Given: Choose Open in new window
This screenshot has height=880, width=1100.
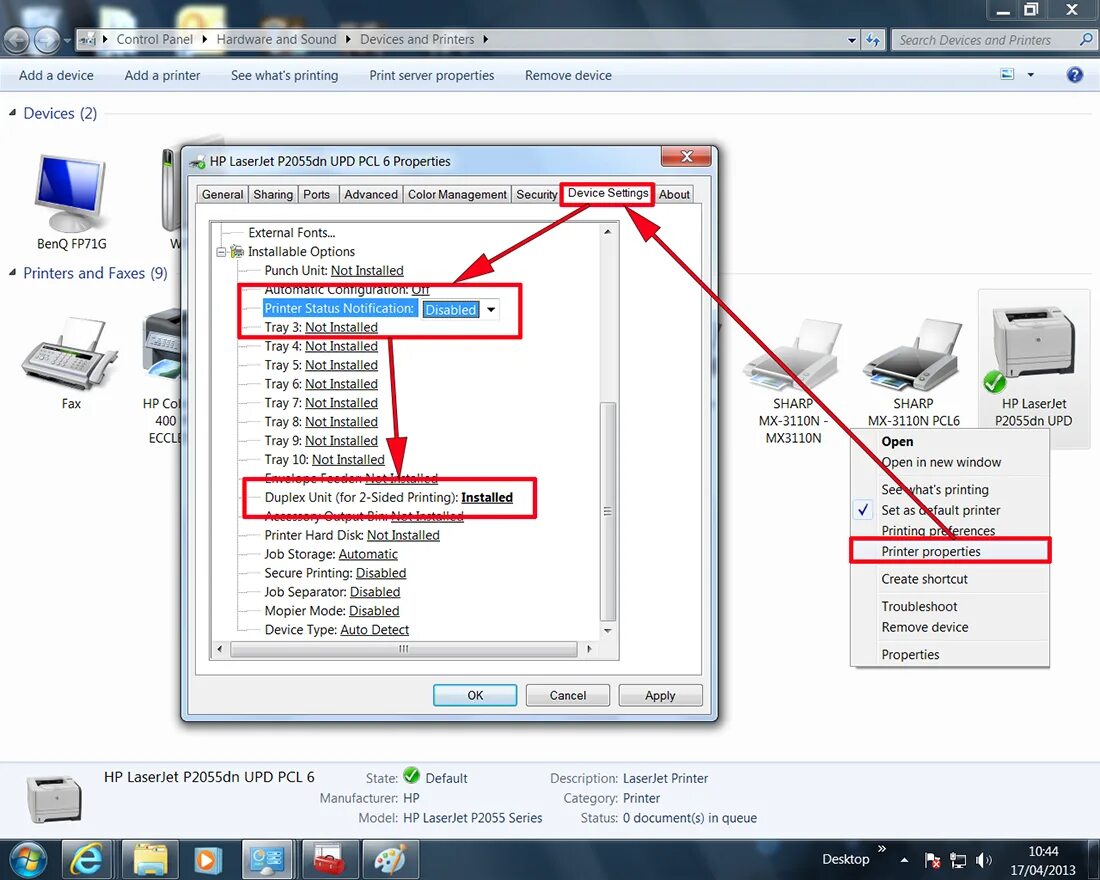Looking at the screenshot, I should (950, 462).
